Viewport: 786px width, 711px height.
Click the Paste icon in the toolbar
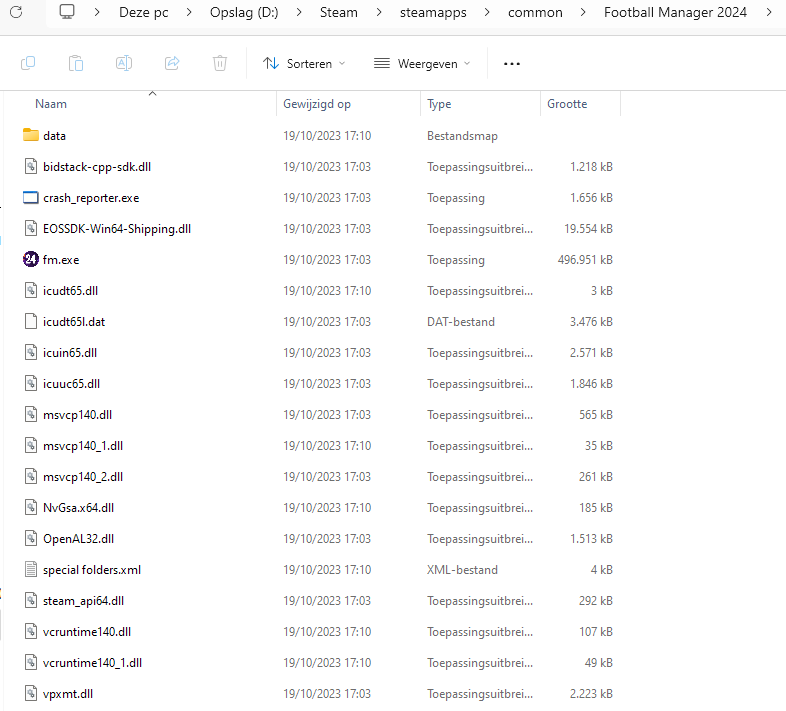pyautogui.click(x=76, y=63)
